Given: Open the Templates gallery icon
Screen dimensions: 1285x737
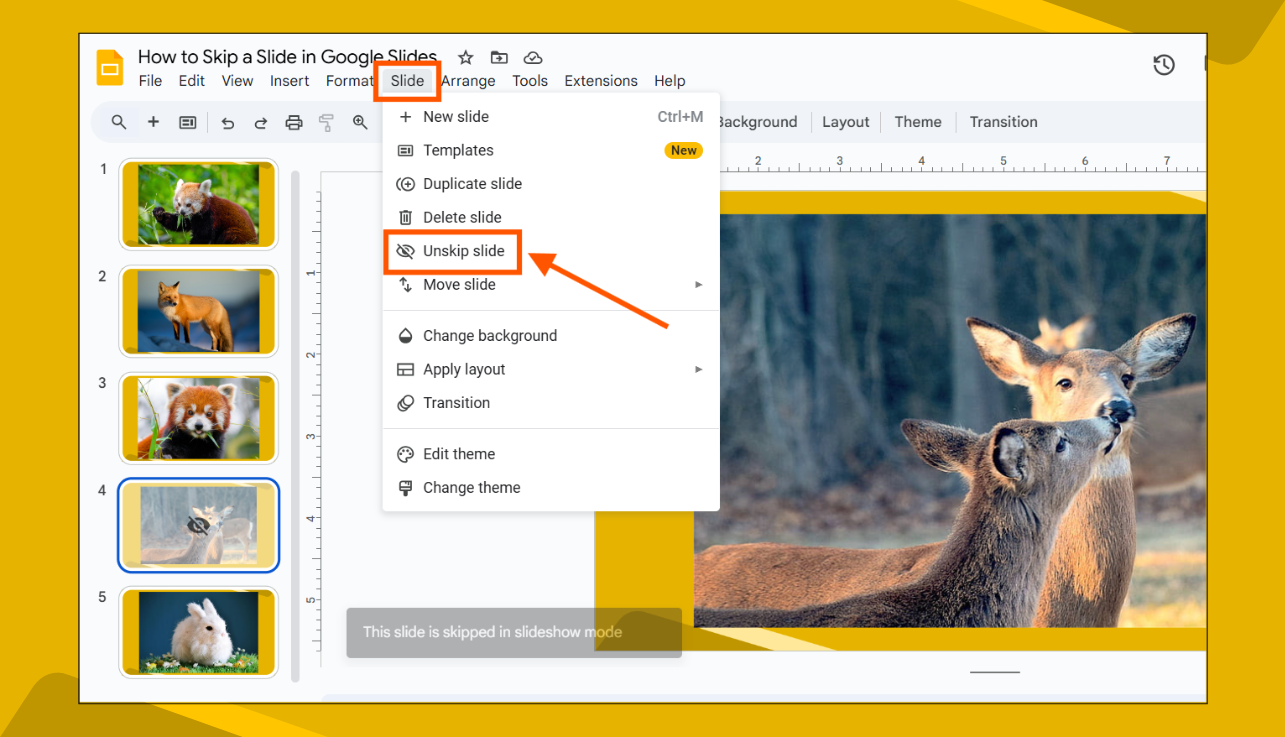Looking at the screenshot, I should click(x=187, y=122).
